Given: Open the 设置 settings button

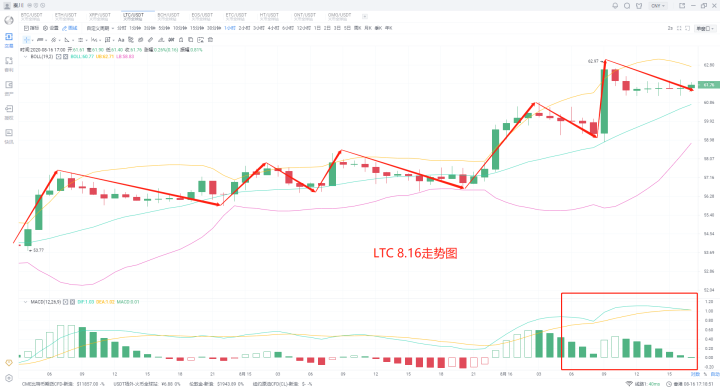Looking at the screenshot, I should [x=51, y=28].
